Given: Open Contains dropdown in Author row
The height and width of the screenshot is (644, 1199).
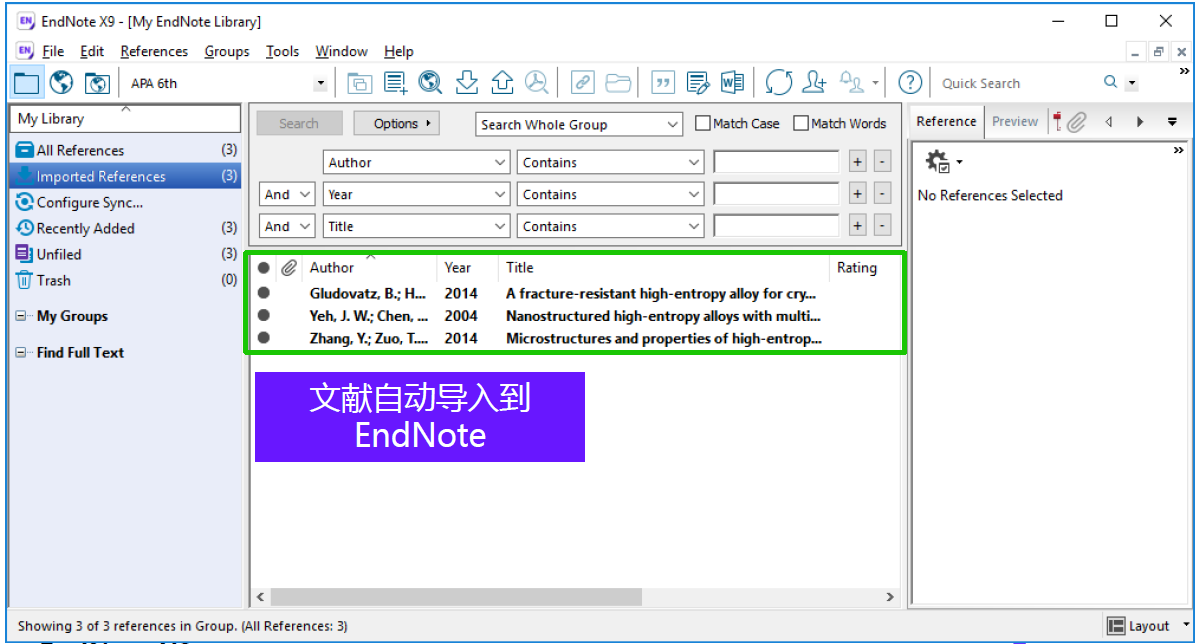Looking at the screenshot, I should pyautogui.click(x=610, y=162).
